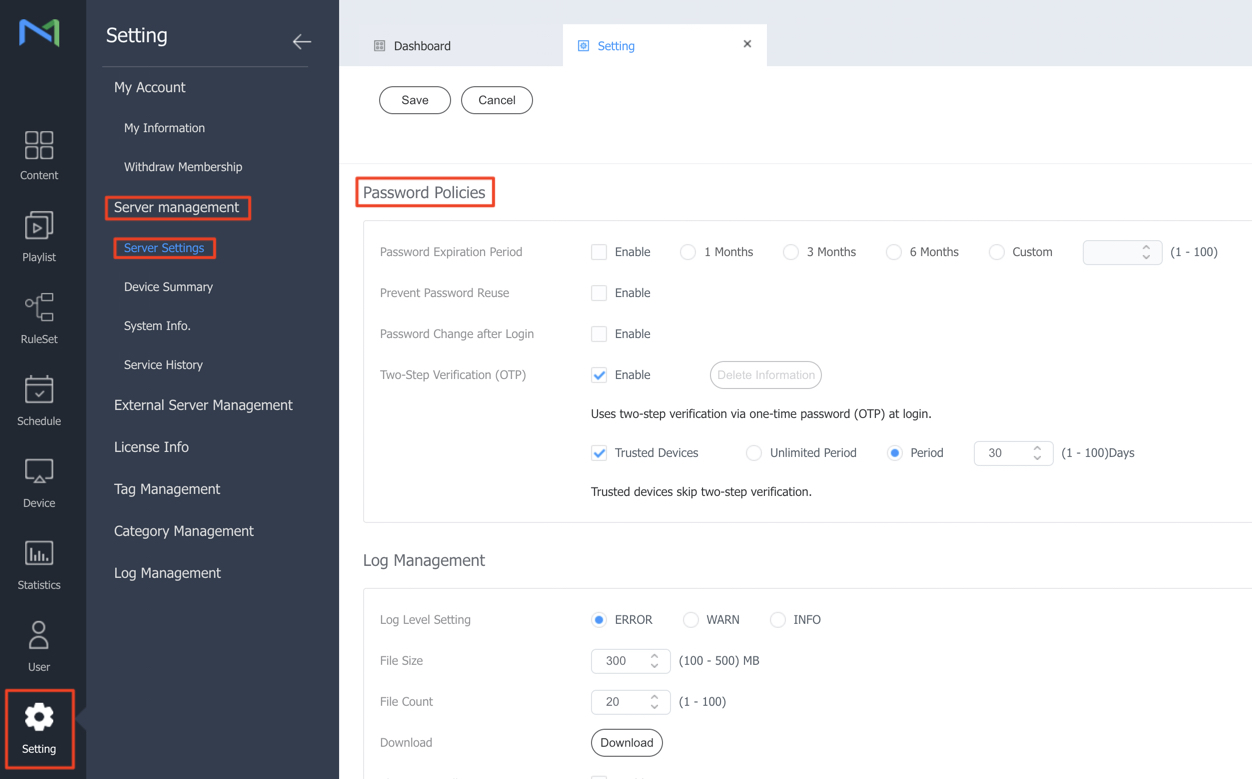Open Service History submenu
The width and height of the screenshot is (1252, 779).
[163, 365]
